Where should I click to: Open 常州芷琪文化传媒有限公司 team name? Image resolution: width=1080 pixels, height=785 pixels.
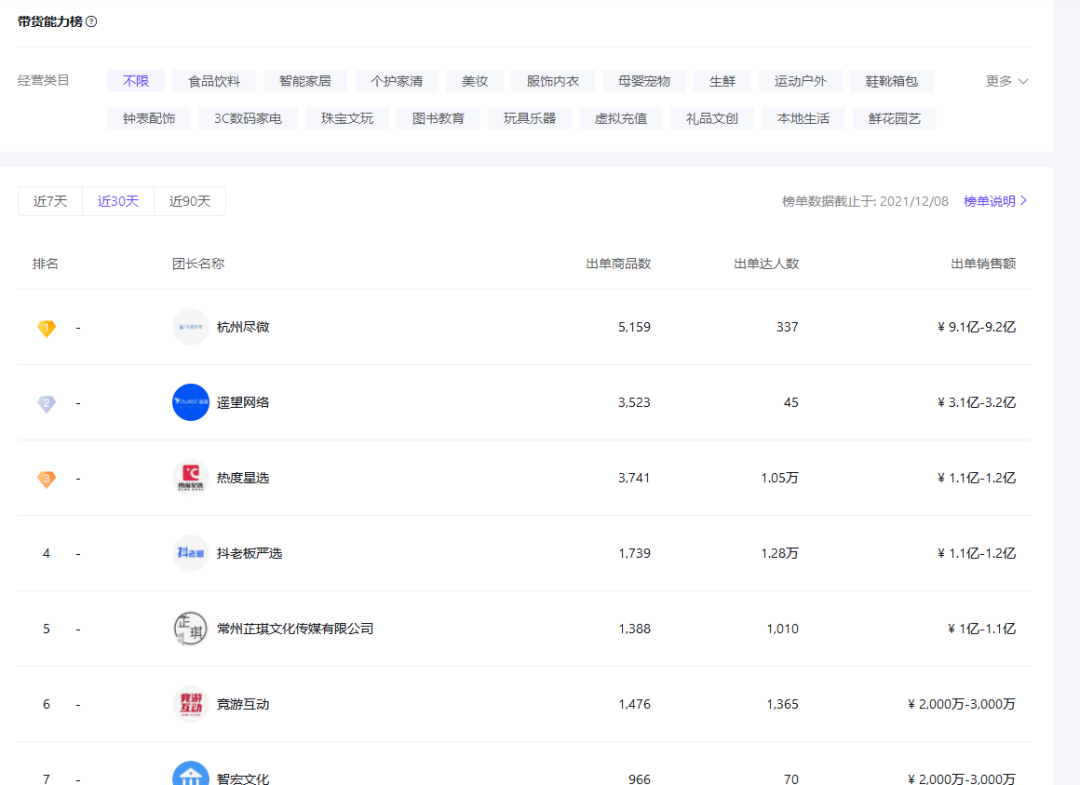point(295,629)
